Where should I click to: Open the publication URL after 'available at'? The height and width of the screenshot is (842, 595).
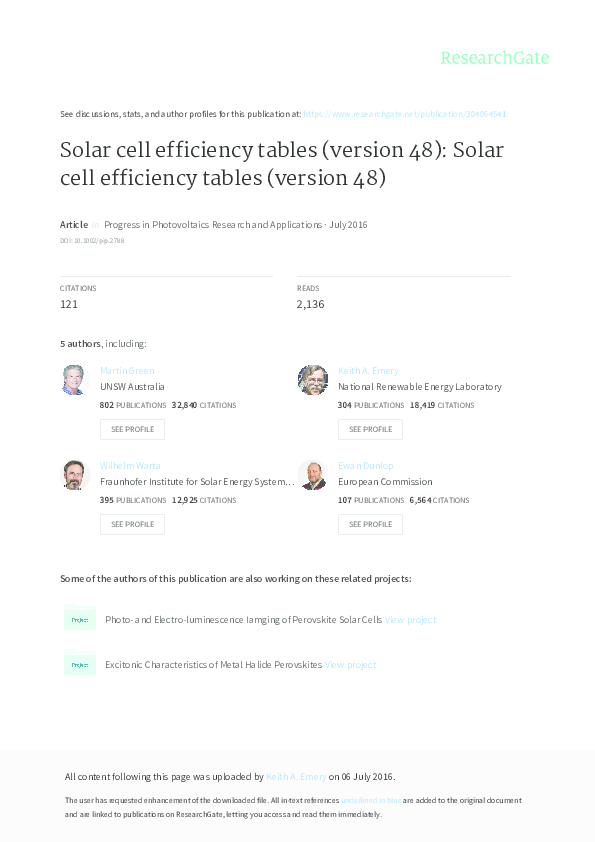405,114
